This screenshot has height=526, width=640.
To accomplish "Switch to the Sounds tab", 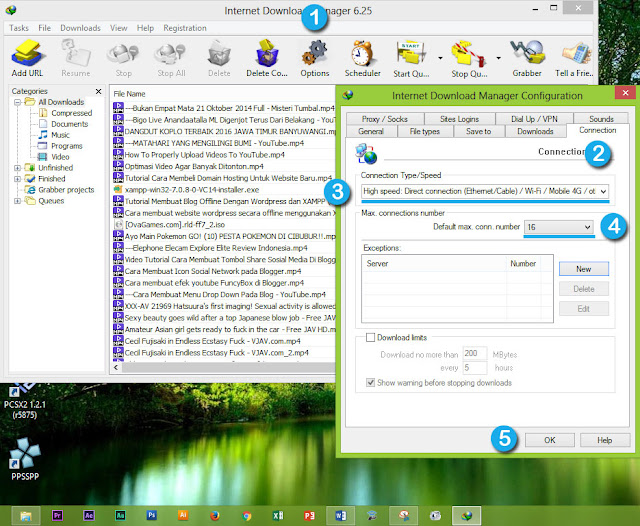I will (601, 119).
